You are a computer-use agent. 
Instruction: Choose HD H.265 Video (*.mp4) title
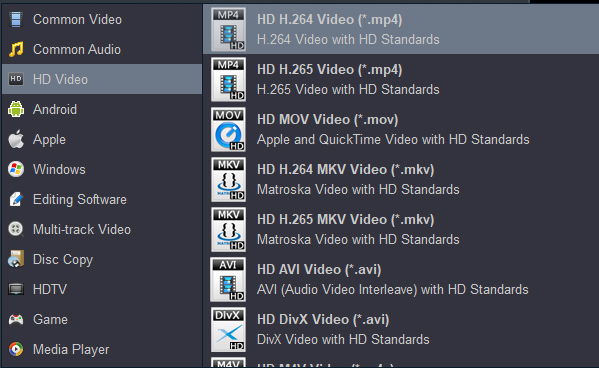click(x=330, y=70)
